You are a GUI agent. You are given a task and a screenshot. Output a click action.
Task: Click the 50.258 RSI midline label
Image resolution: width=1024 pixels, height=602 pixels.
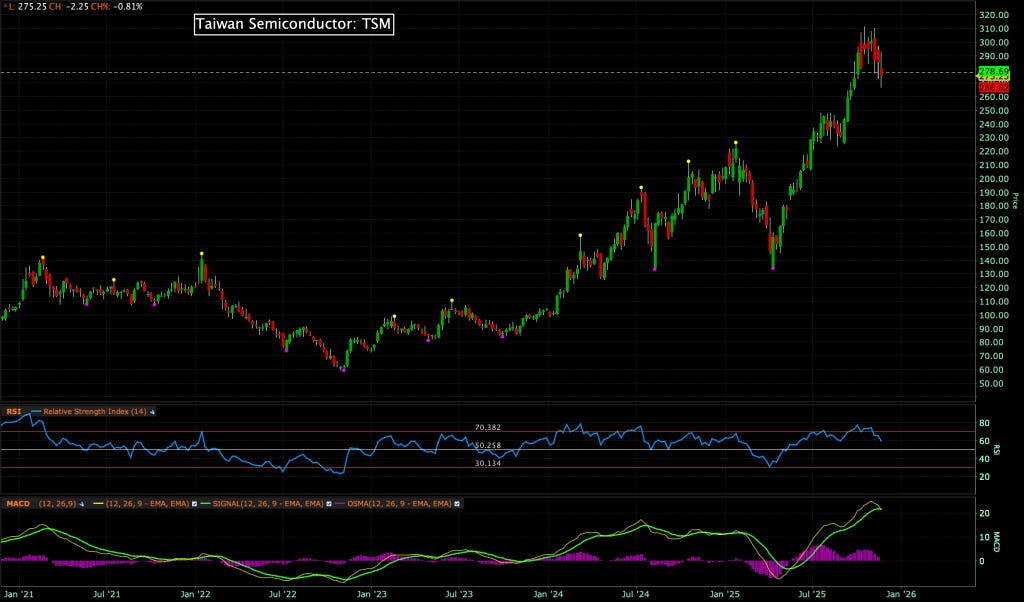(x=488, y=445)
